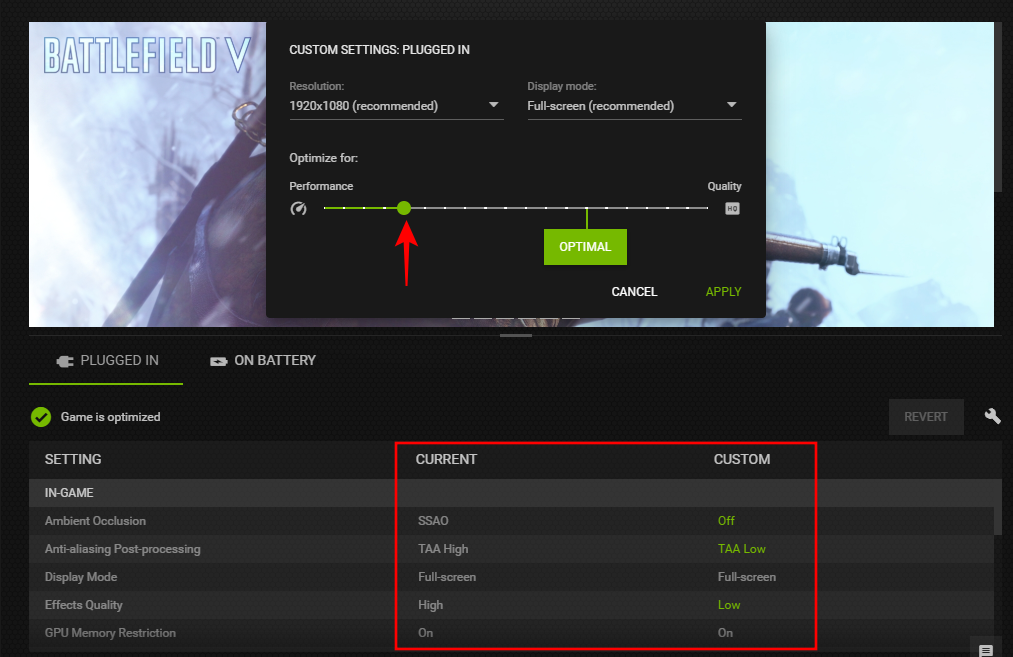Screen dimensions: 1013x657
Task: Cancel the custom settings dialog
Action: pyautogui.click(x=634, y=292)
